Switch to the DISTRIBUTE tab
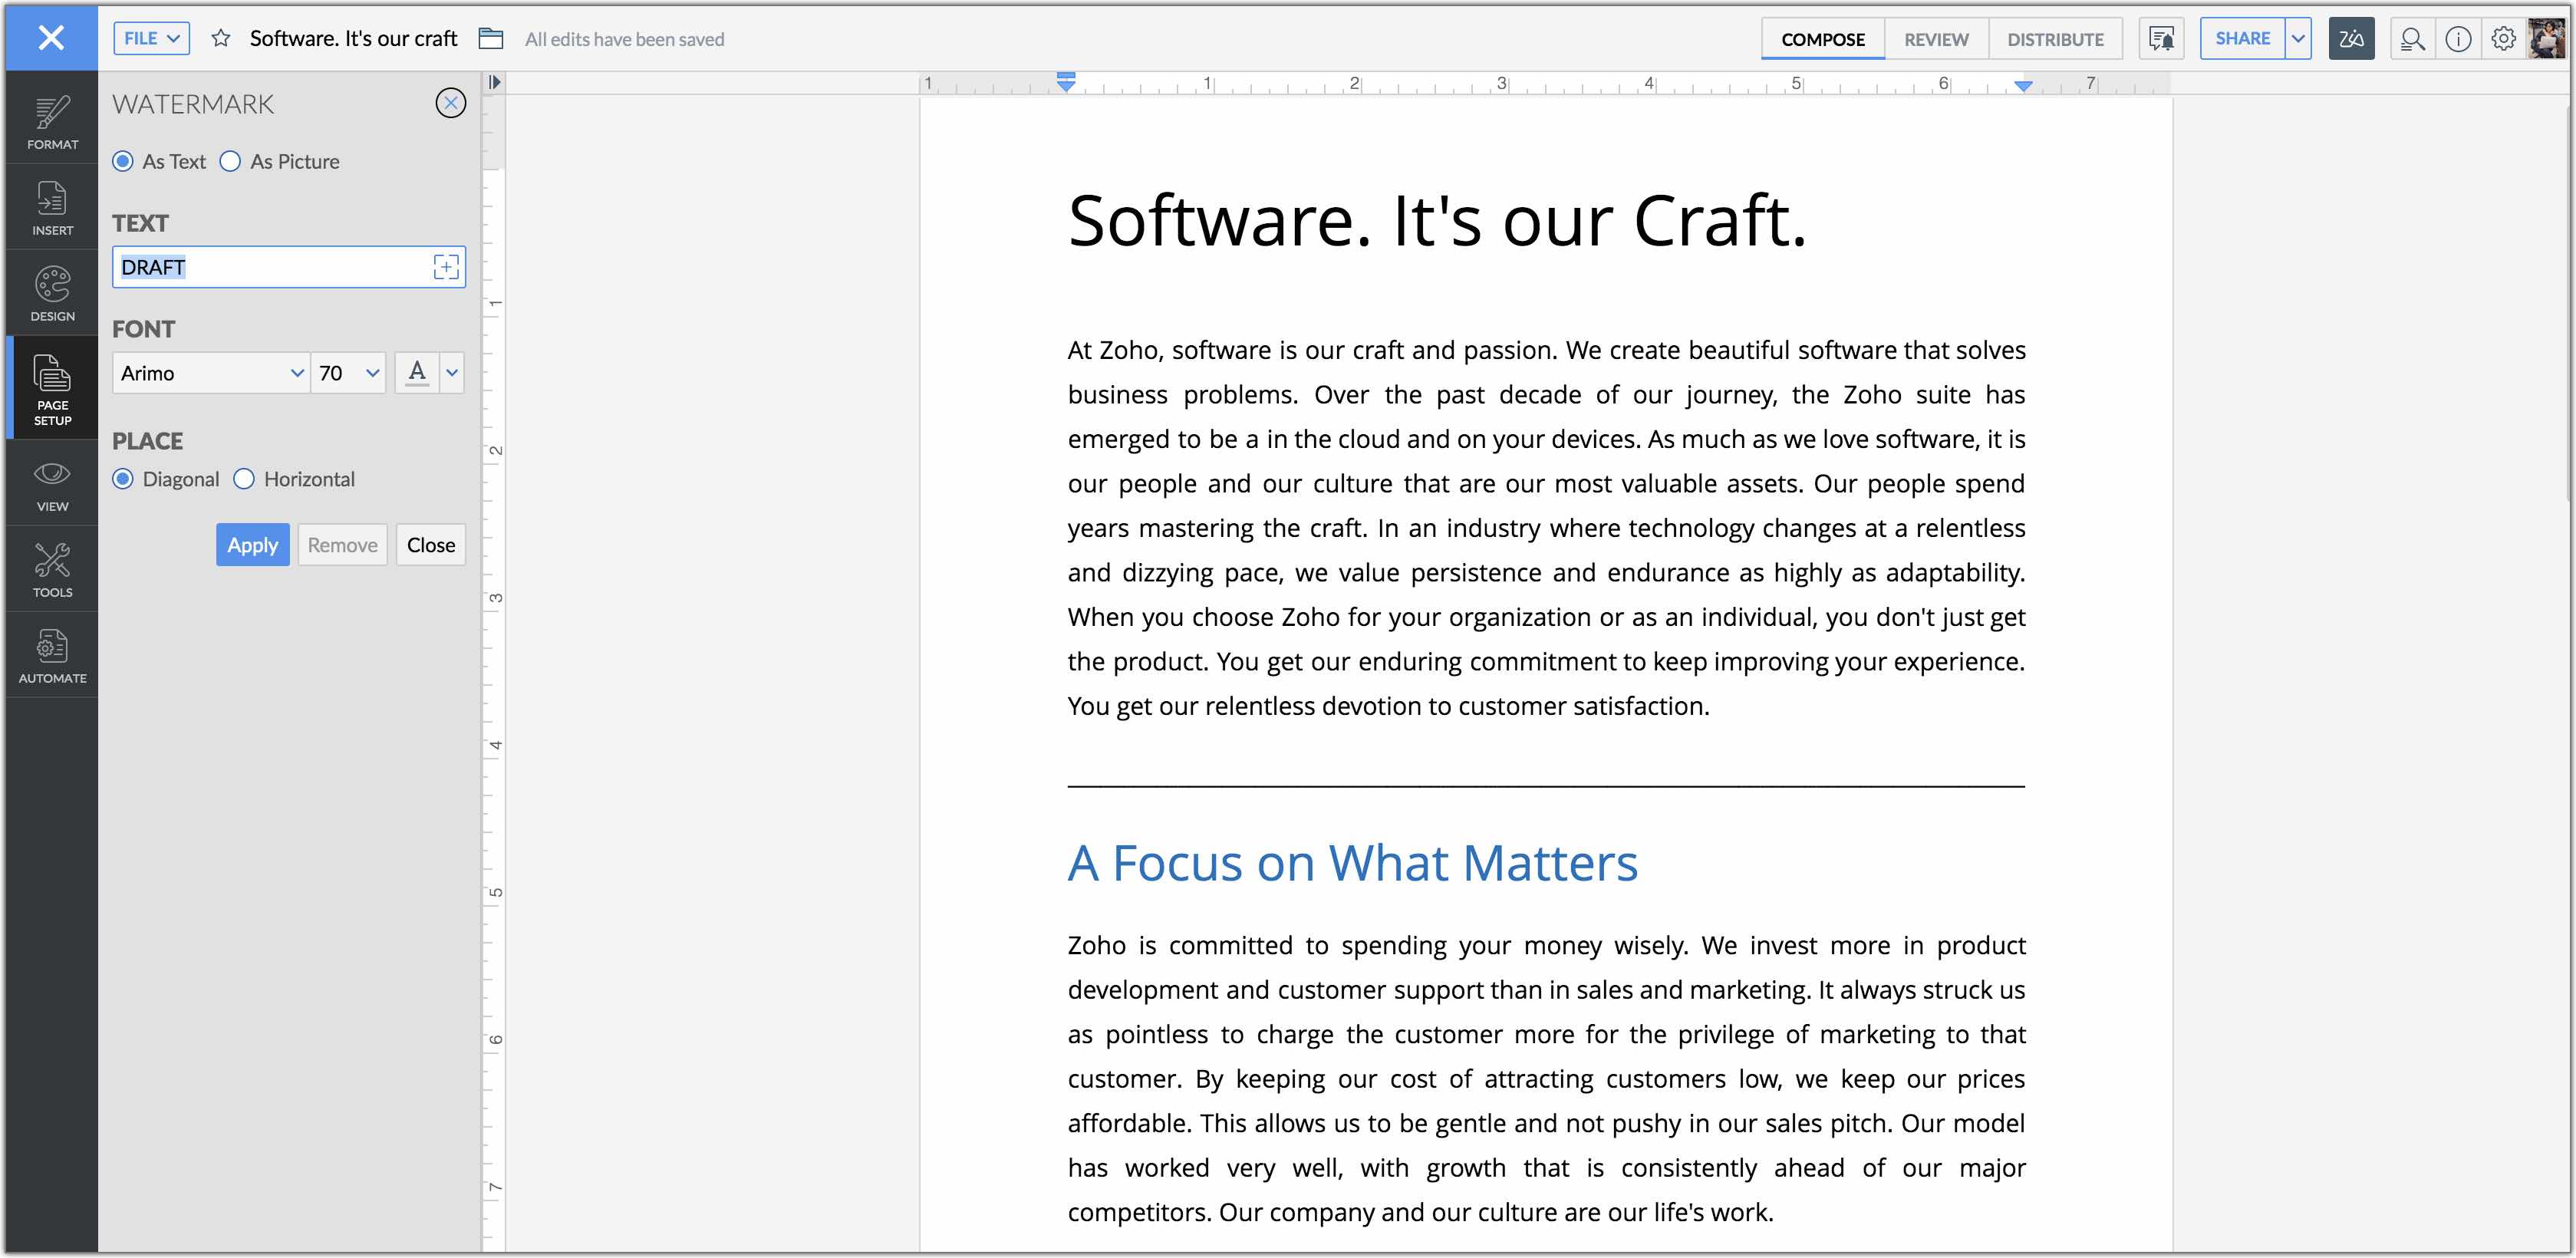Screen dimensions: 2576x1258 [x=2055, y=39]
